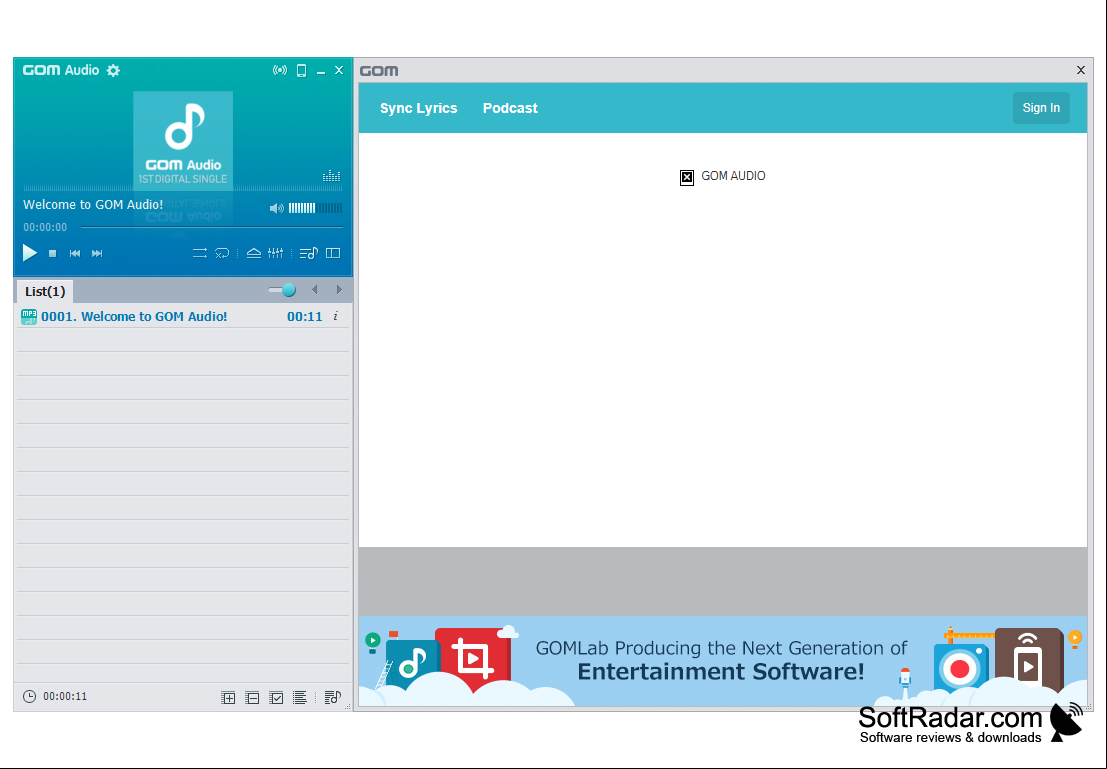
Task: Click the 00:11 track duration
Action: [304, 316]
